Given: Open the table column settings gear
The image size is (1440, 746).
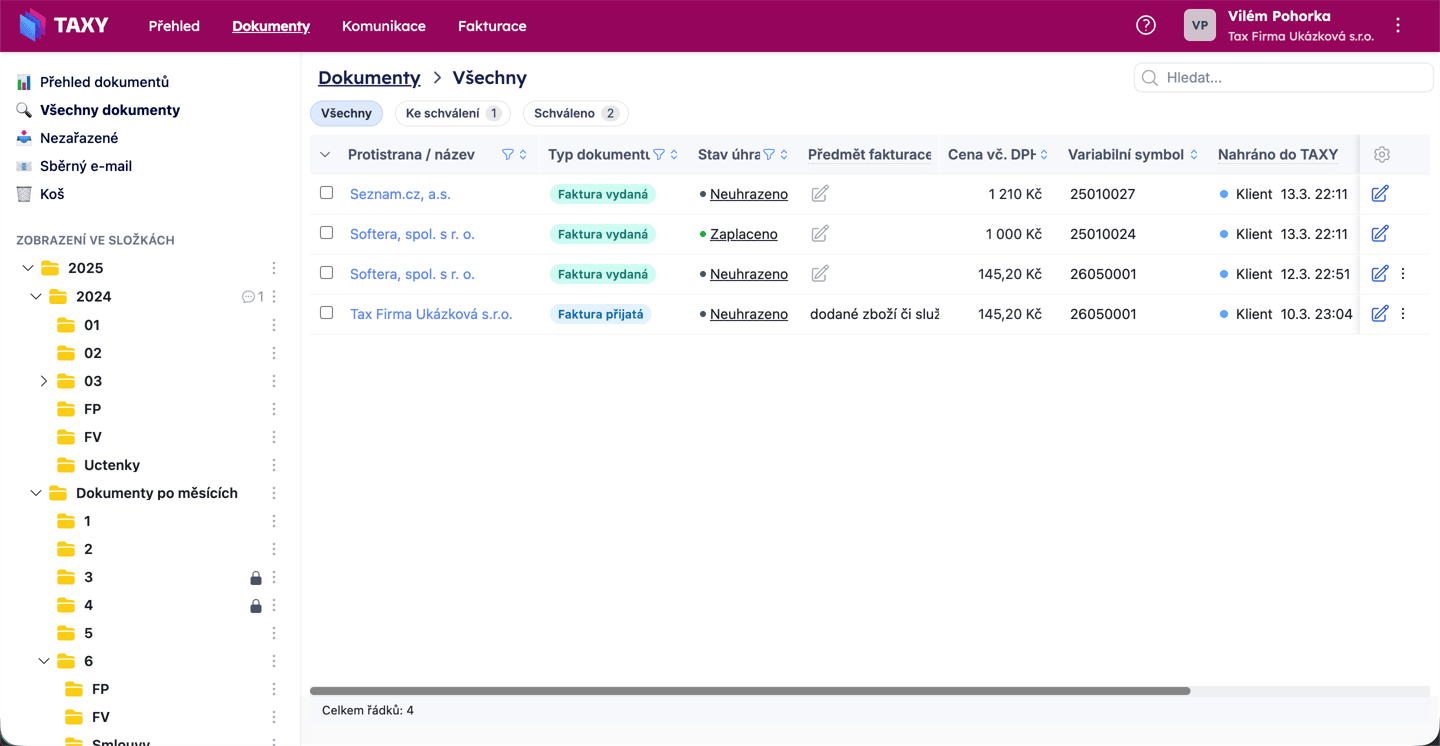Looking at the screenshot, I should (x=1382, y=155).
